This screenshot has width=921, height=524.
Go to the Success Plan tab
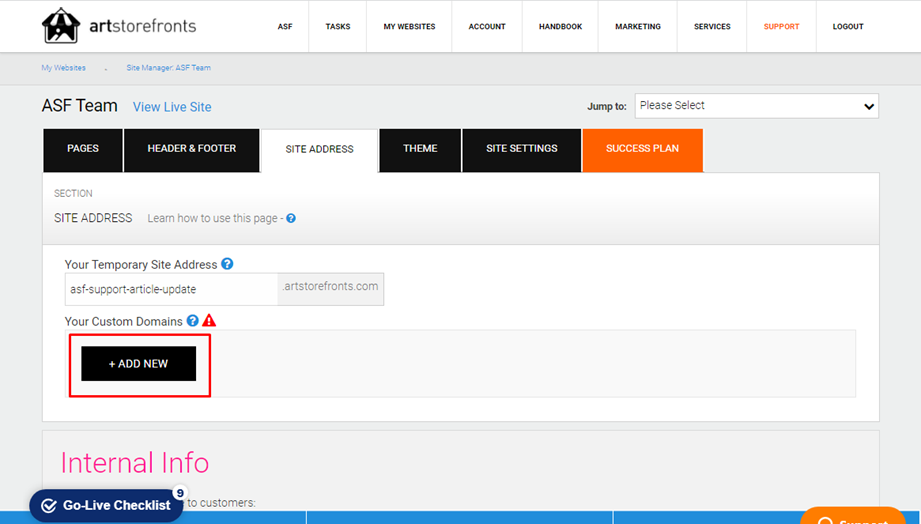pyautogui.click(x=643, y=150)
